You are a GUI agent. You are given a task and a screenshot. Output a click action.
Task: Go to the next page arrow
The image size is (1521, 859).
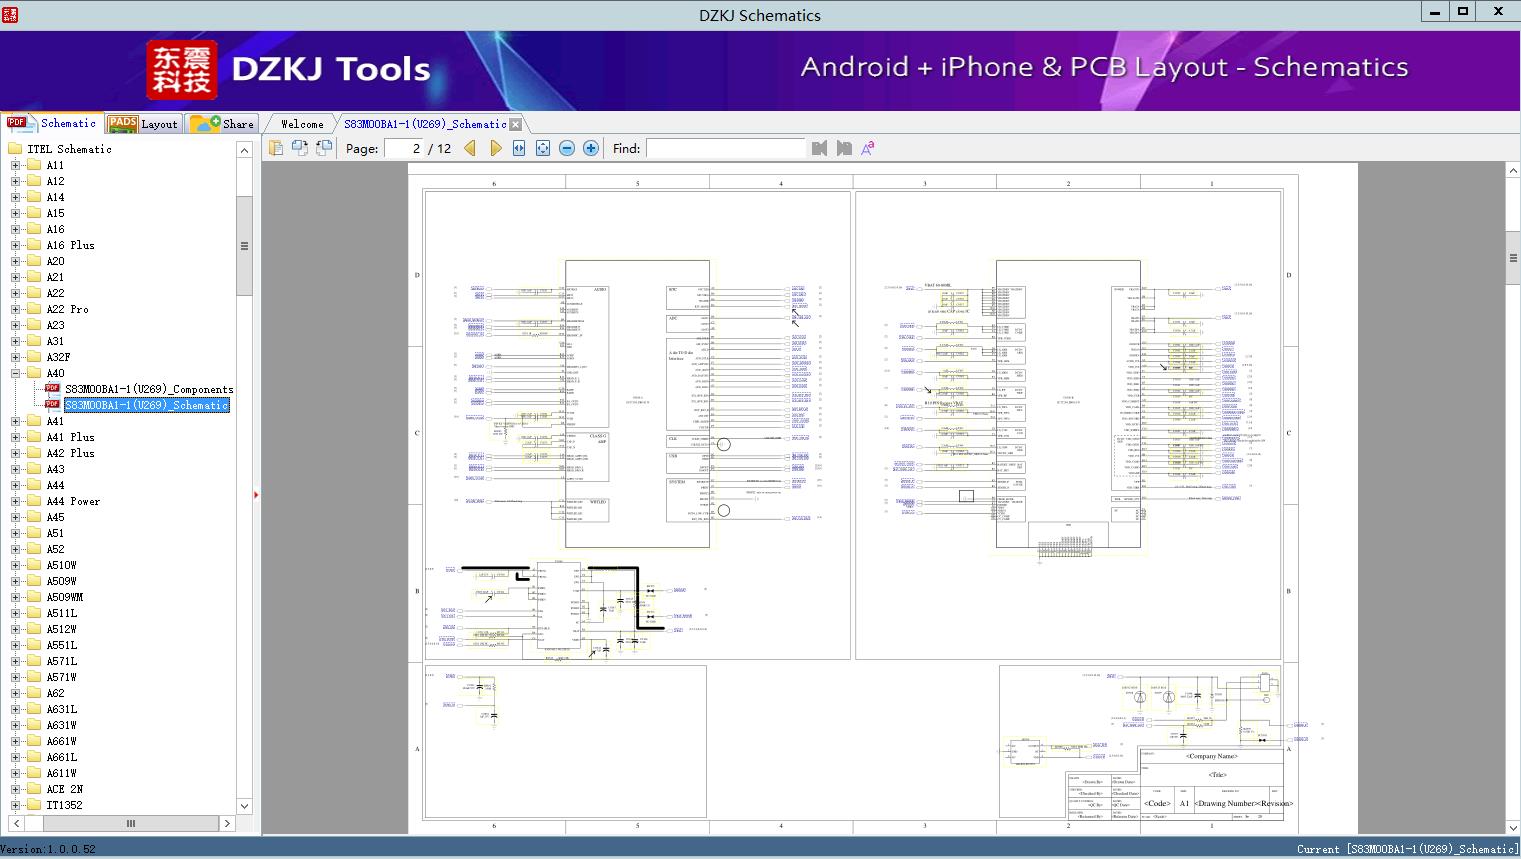pyautogui.click(x=496, y=148)
